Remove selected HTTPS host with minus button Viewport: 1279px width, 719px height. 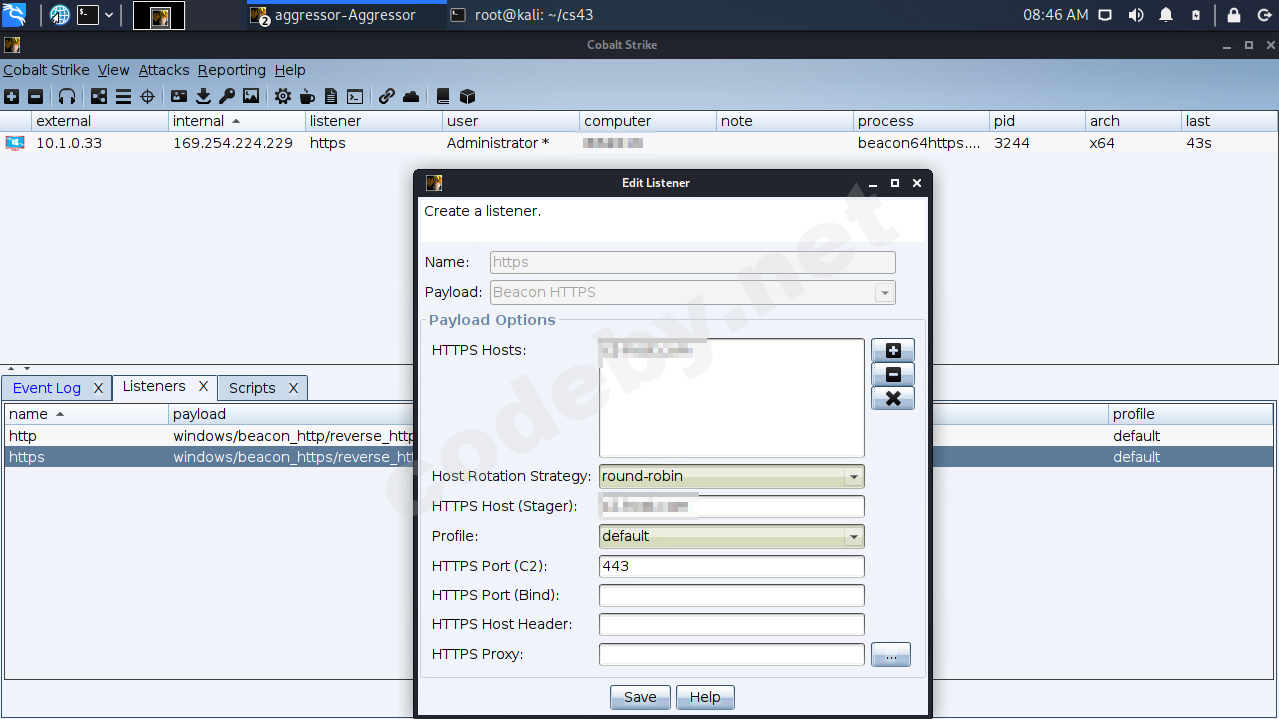(892, 375)
